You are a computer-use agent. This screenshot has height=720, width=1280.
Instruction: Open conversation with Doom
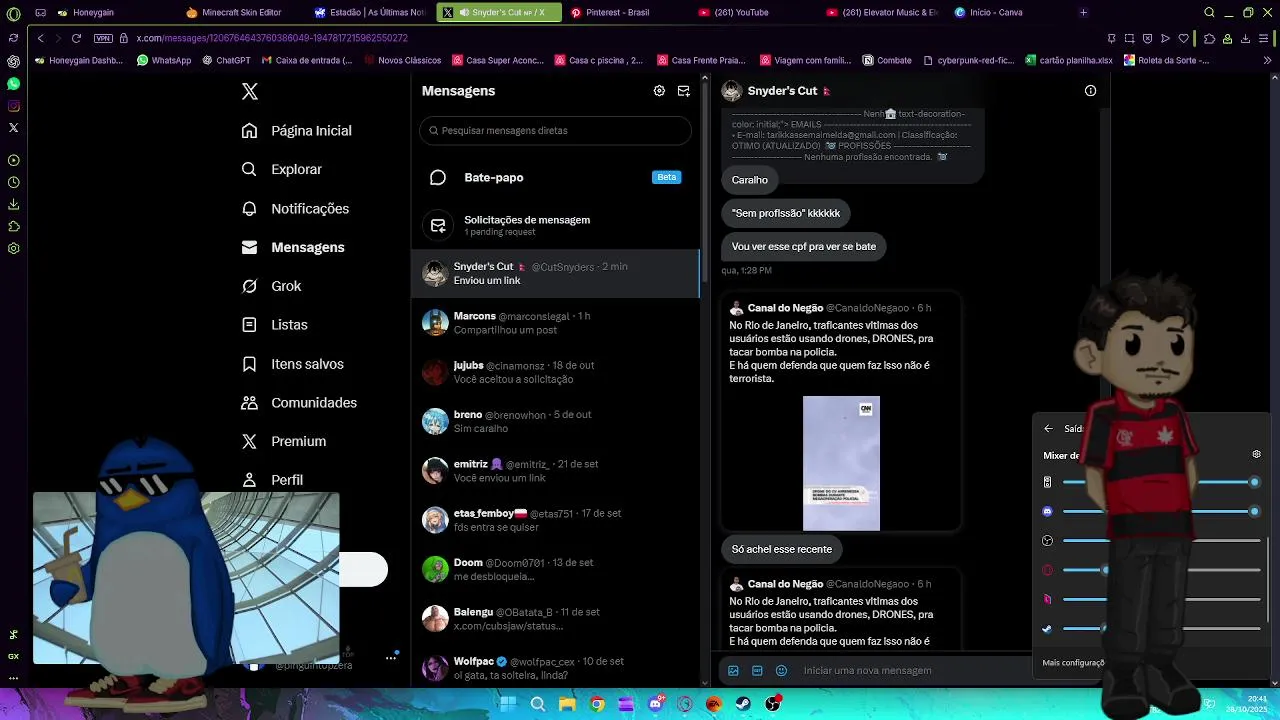tap(556, 569)
